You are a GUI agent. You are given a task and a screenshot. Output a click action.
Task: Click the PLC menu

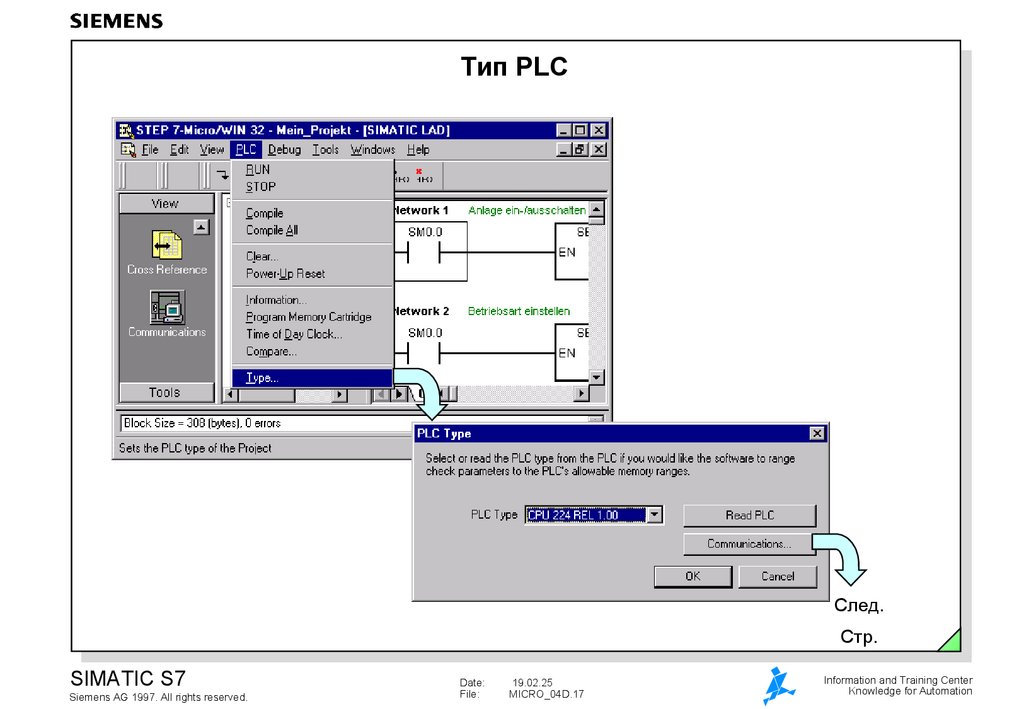tap(246, 150)
